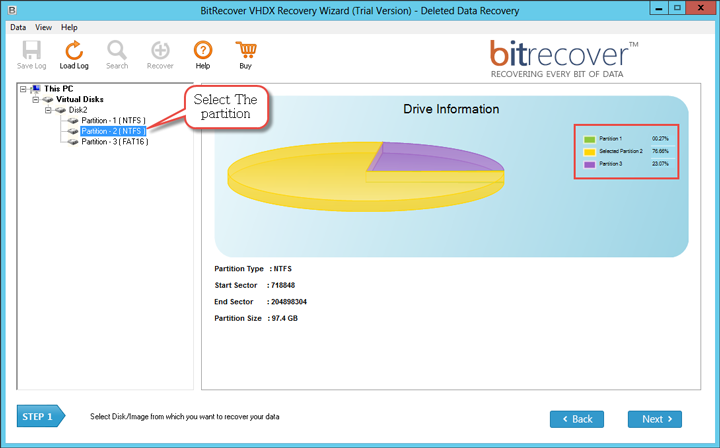Image resolution: width=720 pixels, height=448 pixels.
Task: Click the Recover toolbar icon
Action: (x=160, y=50)
